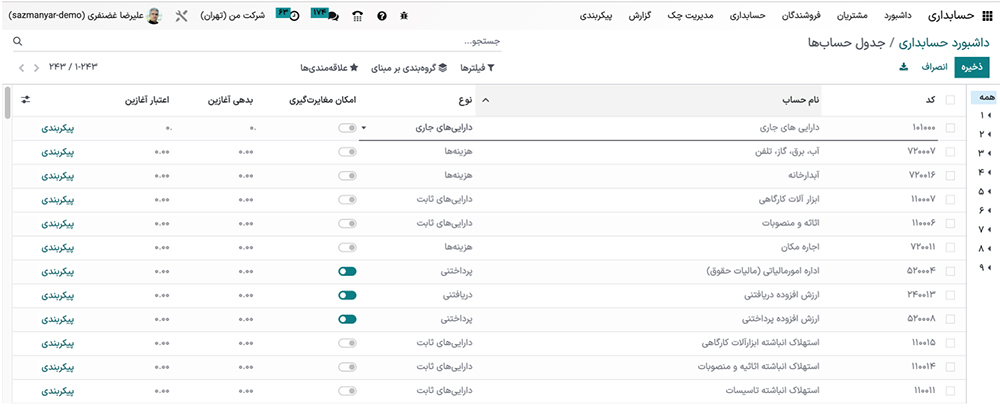This screenshot has width=1000, height=418.
Task: Toggle reconciliation switch for اجاره مکان
Action: [347, 246]
